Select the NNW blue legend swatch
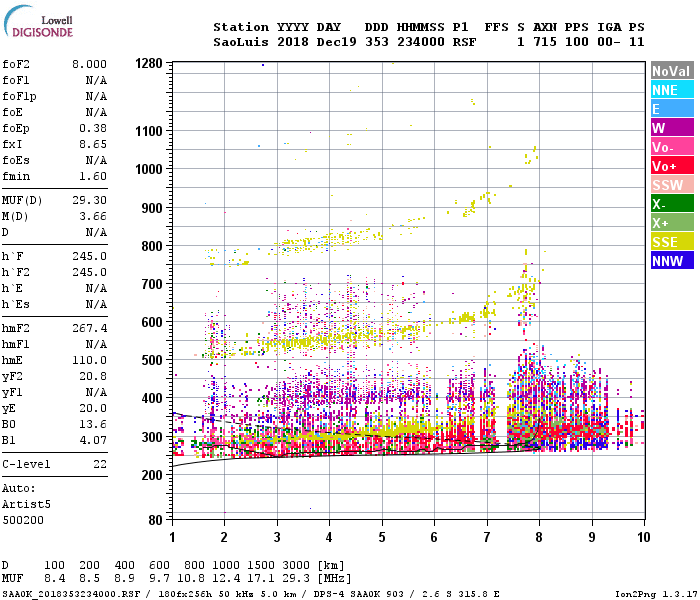 pos(672,261)
